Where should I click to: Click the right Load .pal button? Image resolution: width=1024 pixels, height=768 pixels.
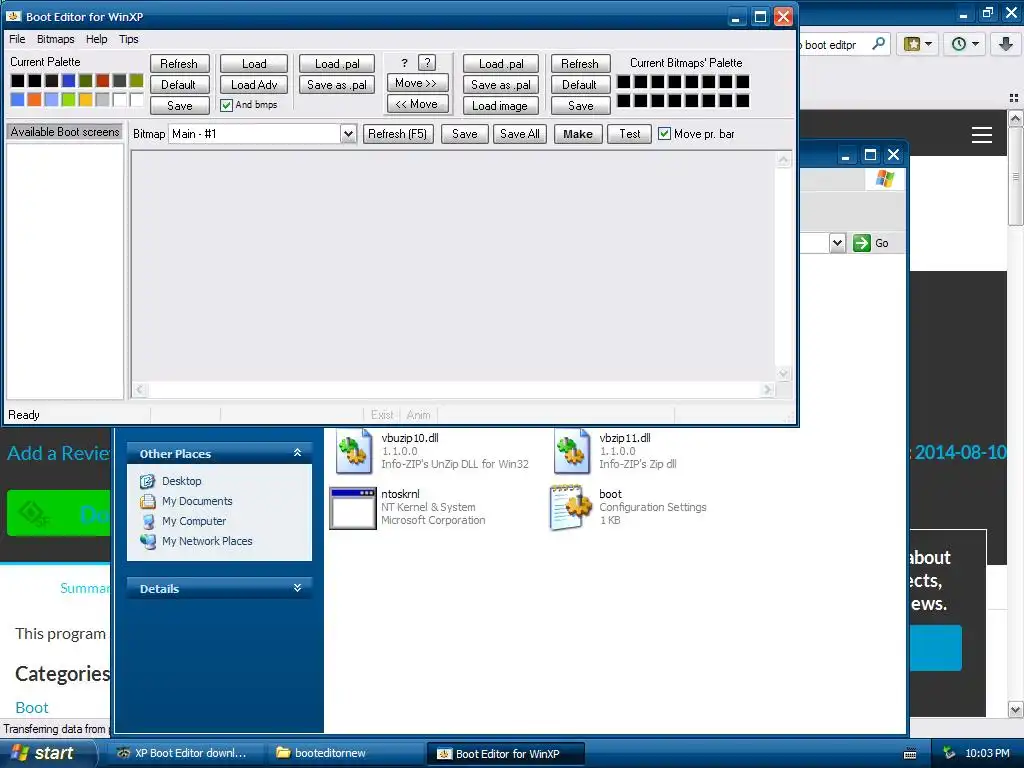pyautogui.click(x=501, y=63)
